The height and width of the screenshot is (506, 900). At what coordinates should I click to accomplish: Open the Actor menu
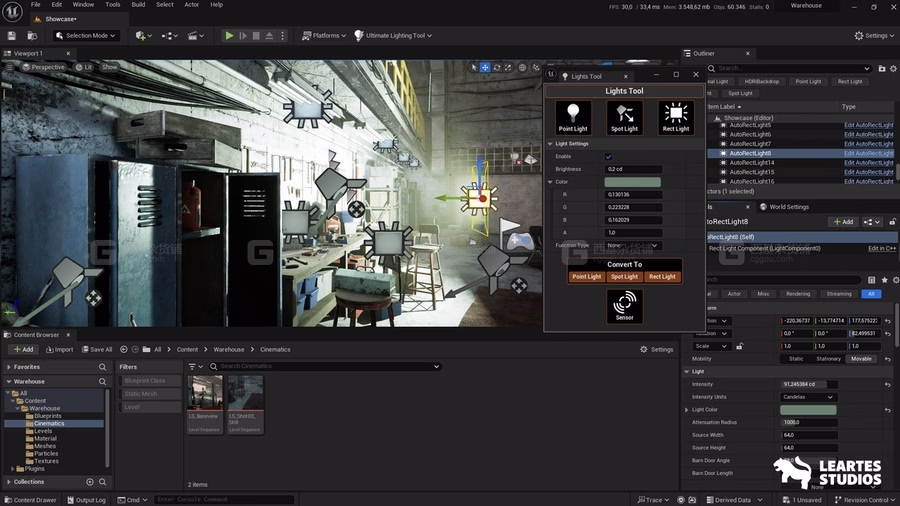(x=192, y=5)
